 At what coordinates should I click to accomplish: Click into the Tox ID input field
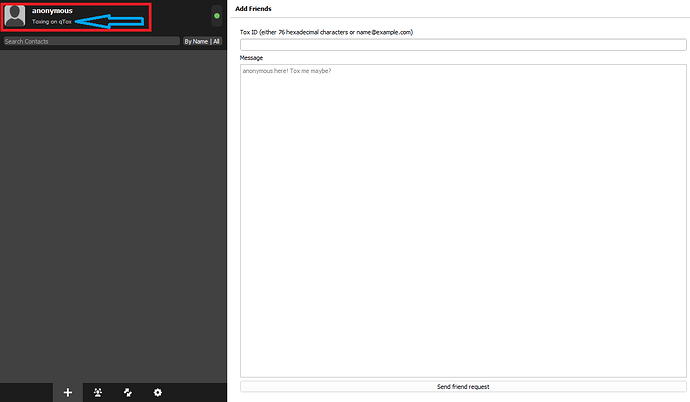point(463,44)
